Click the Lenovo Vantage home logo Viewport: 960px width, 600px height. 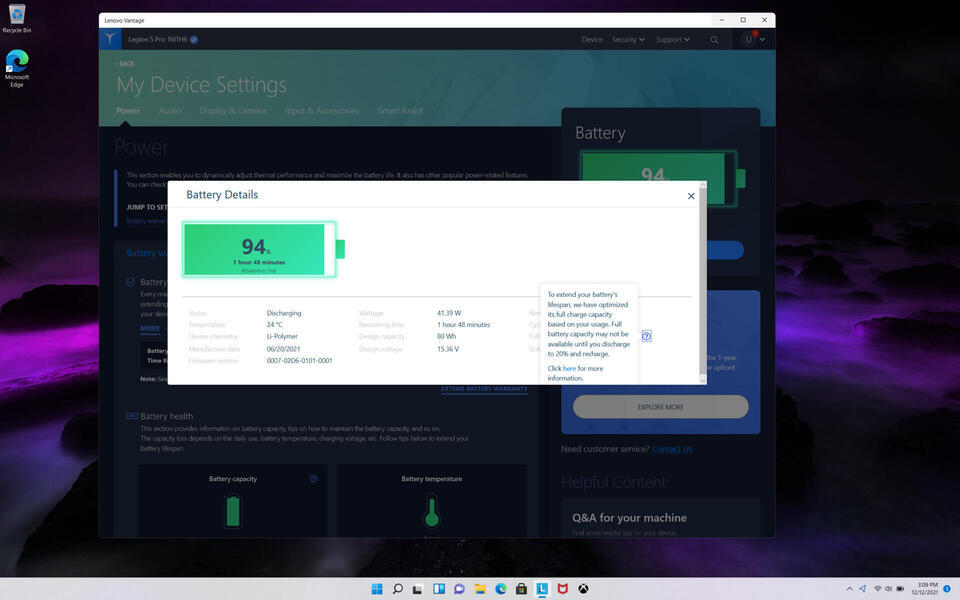110,39
